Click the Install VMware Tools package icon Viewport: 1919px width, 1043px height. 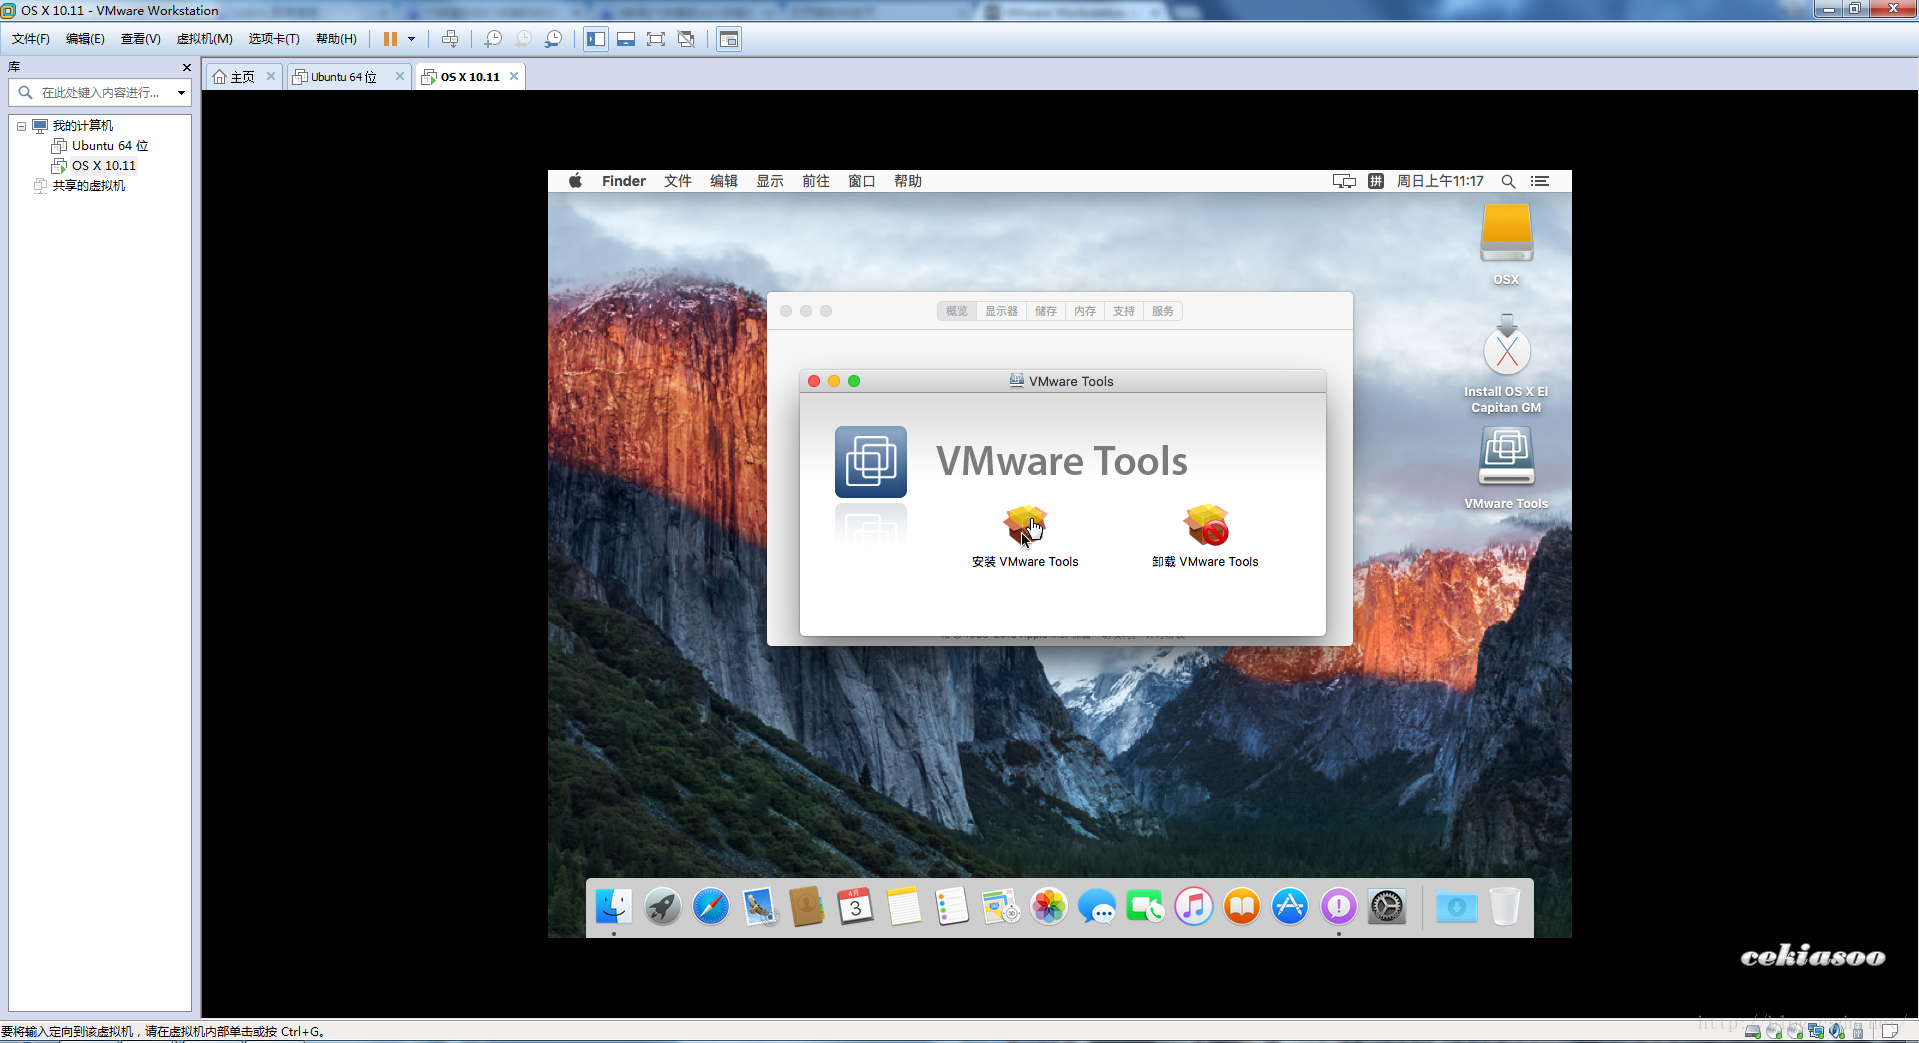pos(1025,525)
